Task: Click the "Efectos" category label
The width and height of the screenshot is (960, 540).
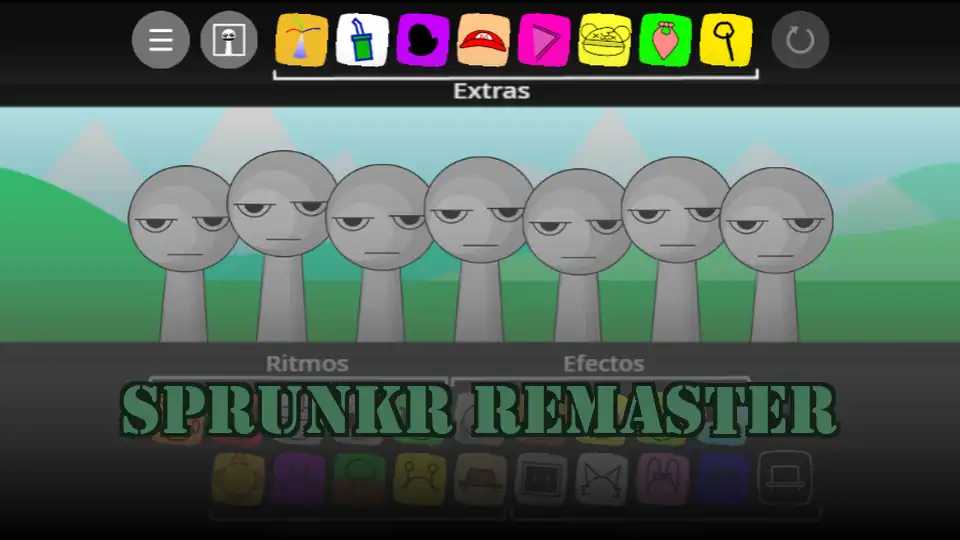Action: [604, 364]
